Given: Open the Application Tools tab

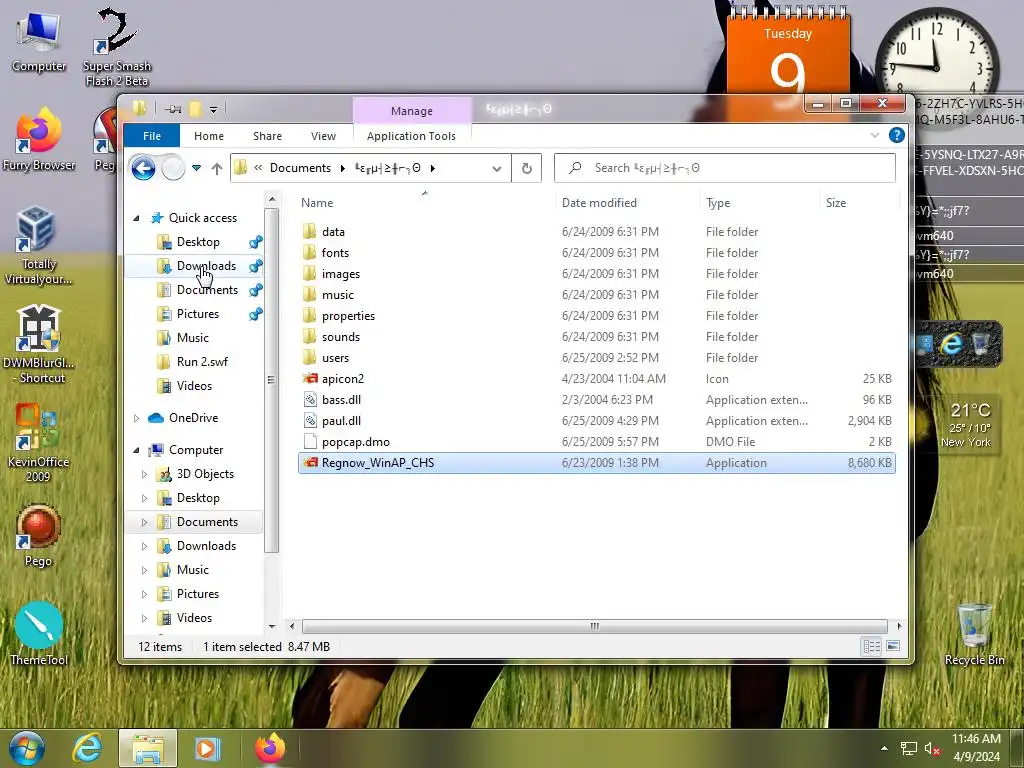Looking at the screenshot, I should [411, 136].
